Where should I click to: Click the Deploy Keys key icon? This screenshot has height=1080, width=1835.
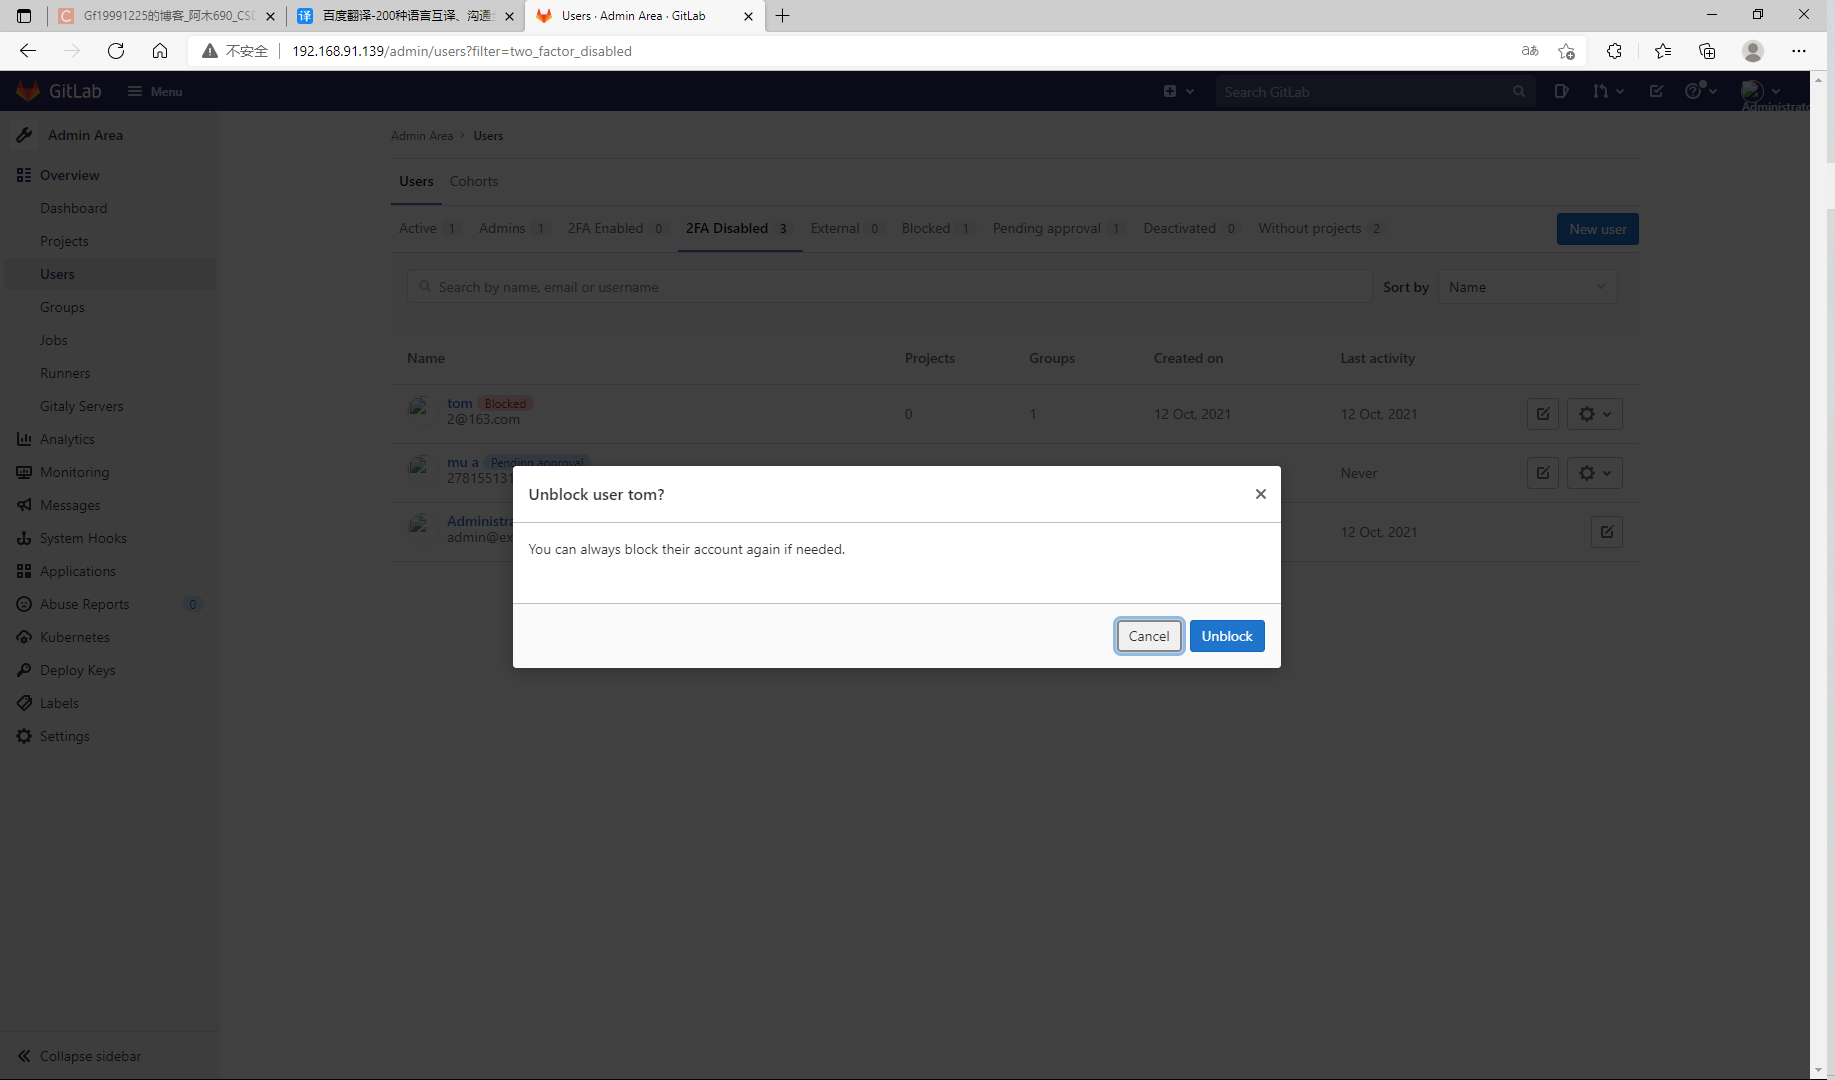pyautogui.click(x=24, y=670)
